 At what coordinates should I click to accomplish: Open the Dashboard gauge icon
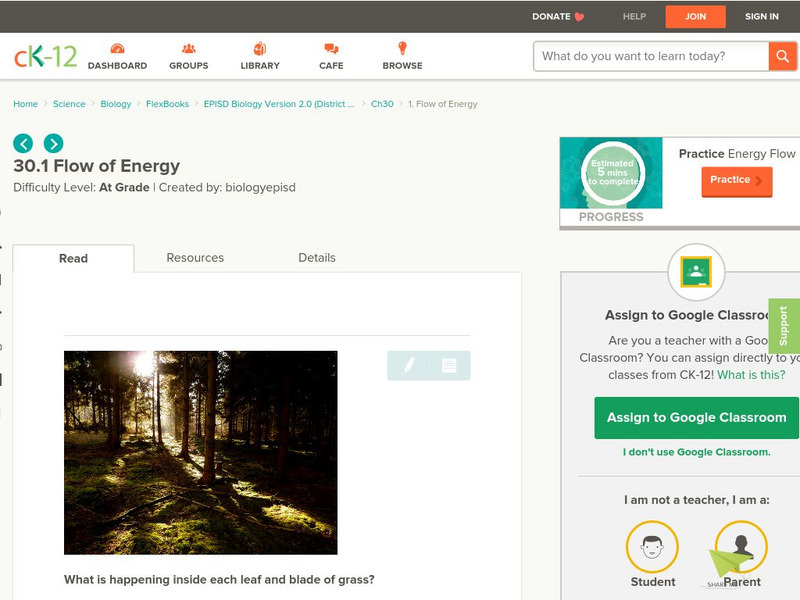tap(117, 49)
